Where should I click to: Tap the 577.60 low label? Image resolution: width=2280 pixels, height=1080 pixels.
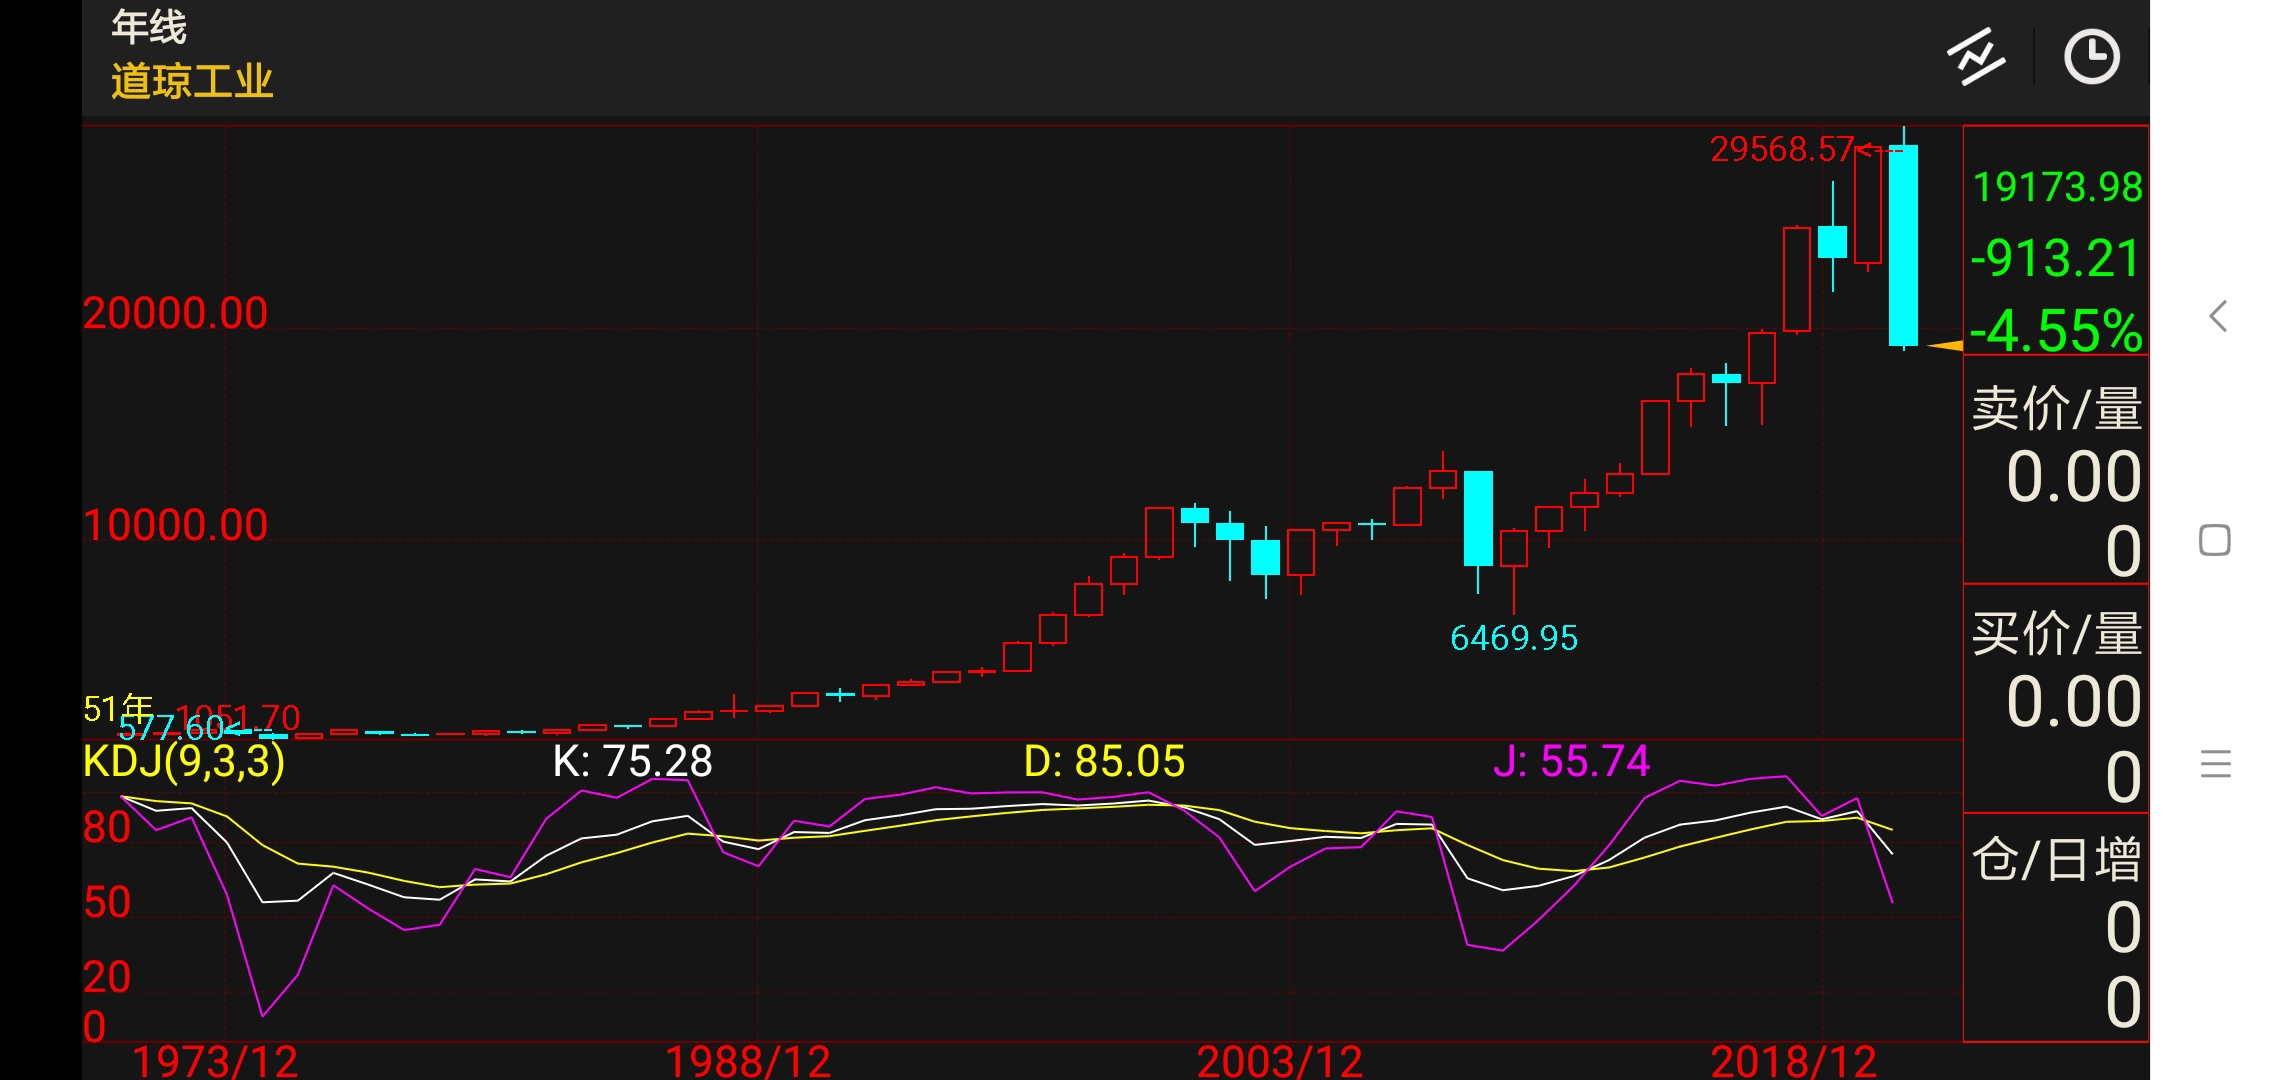(x=171, y=727)
